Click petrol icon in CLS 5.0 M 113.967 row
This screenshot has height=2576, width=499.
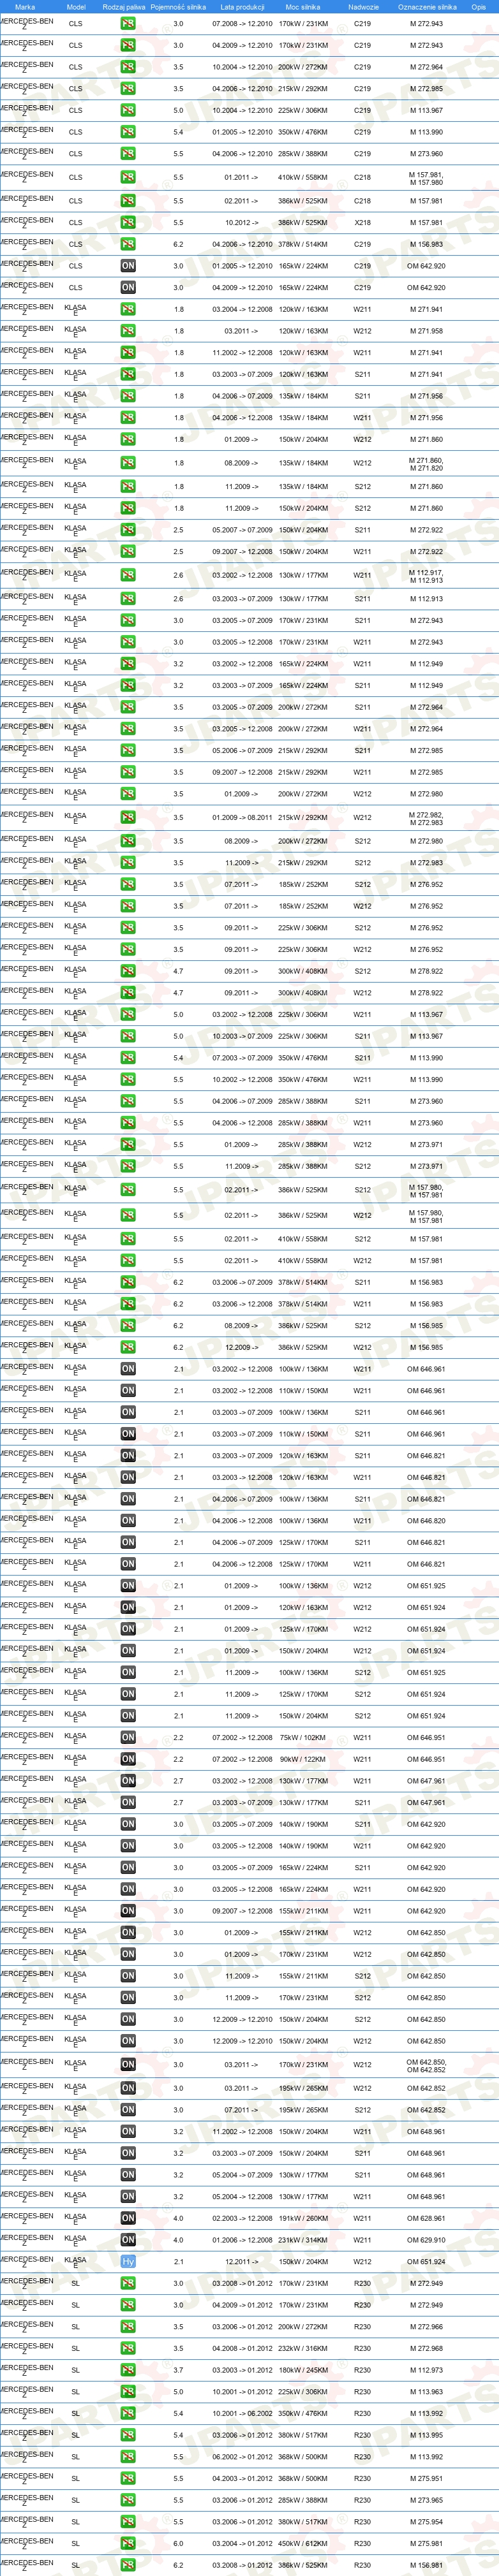click(x=128, y=110)
